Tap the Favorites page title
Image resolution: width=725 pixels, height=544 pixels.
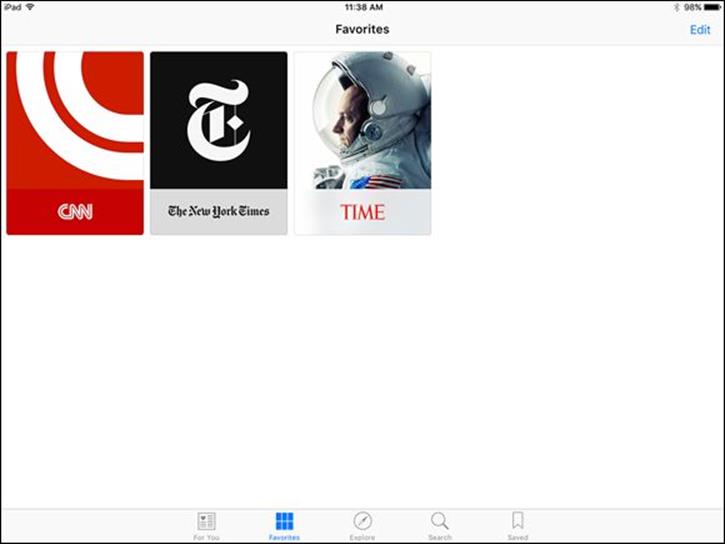click(x=362, y=29)
